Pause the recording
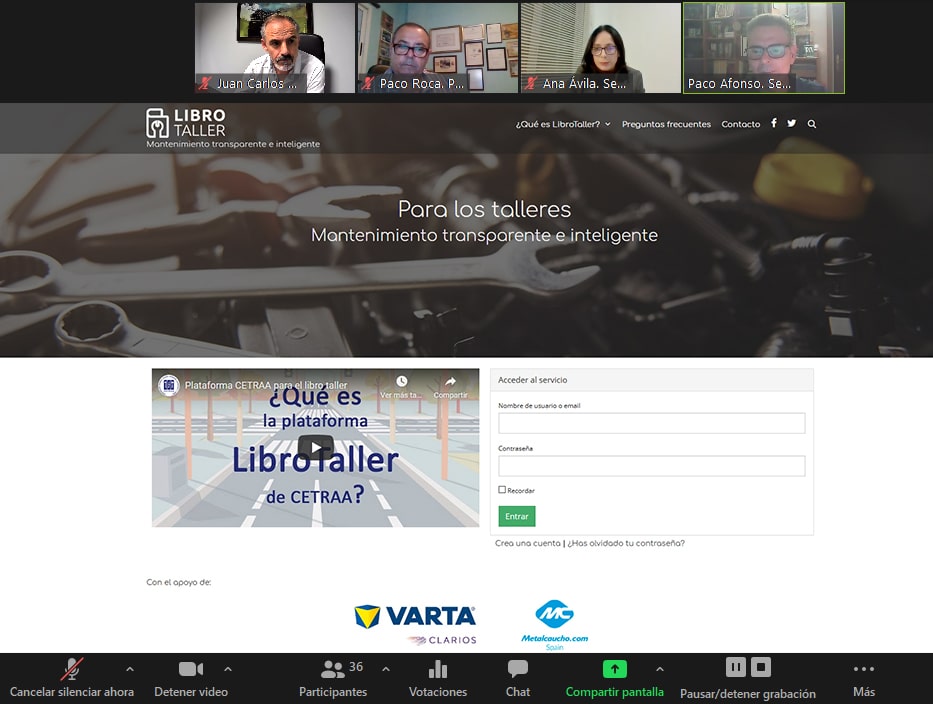933x704 pixels. 735,667
